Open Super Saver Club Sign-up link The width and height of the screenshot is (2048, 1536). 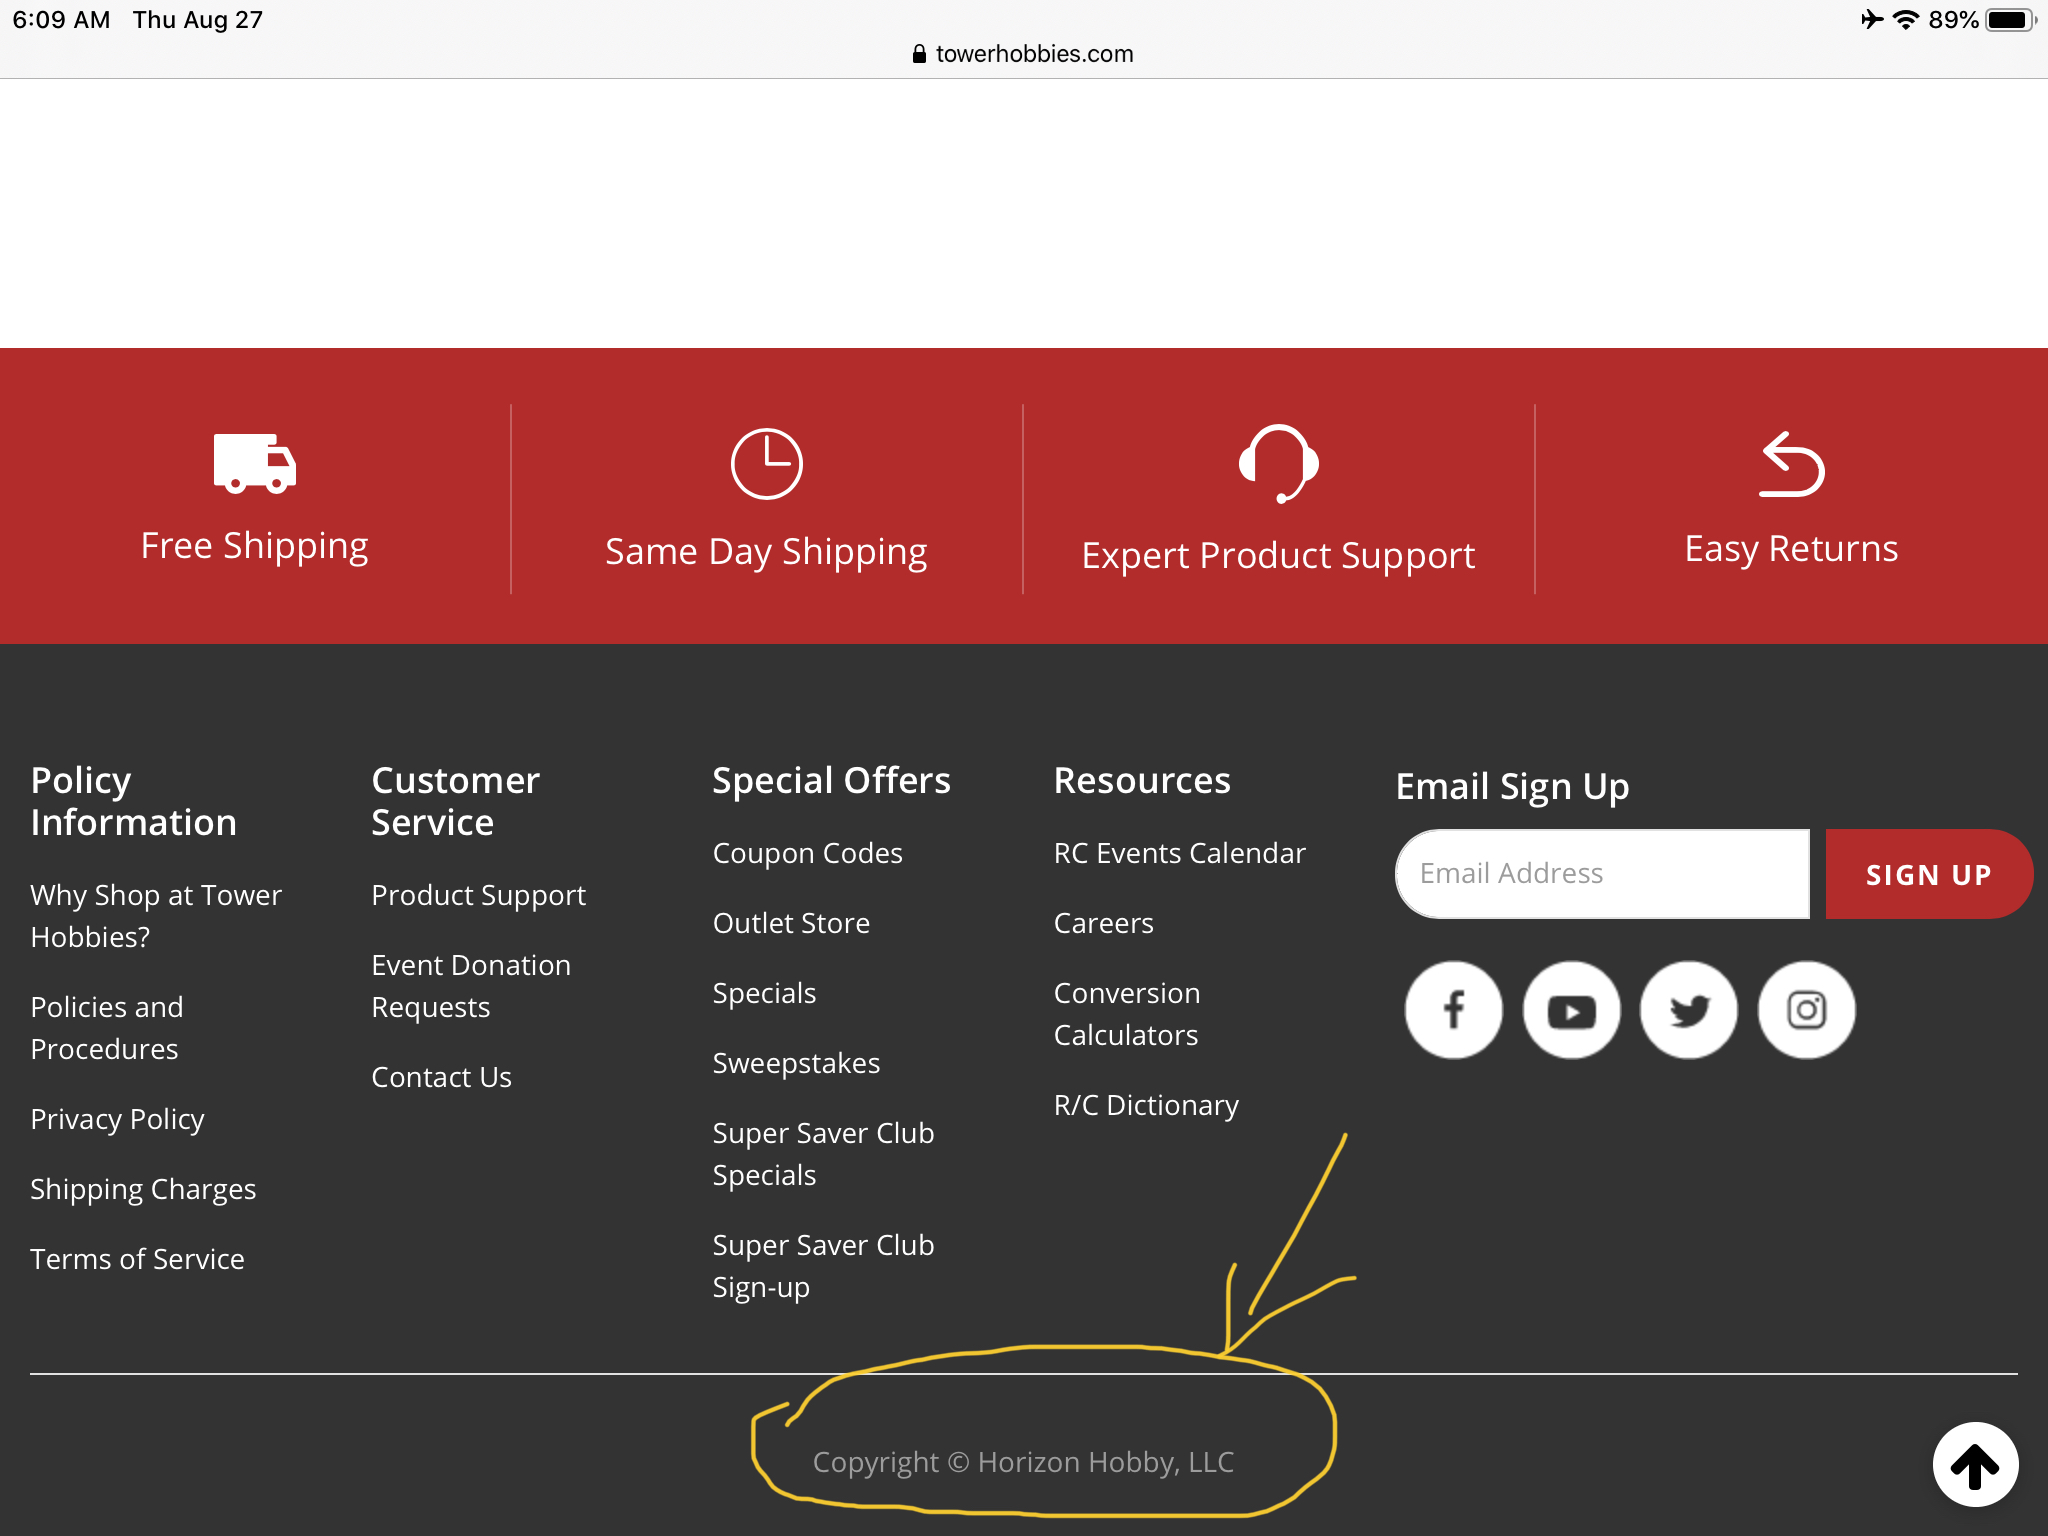coord(822,1266)
